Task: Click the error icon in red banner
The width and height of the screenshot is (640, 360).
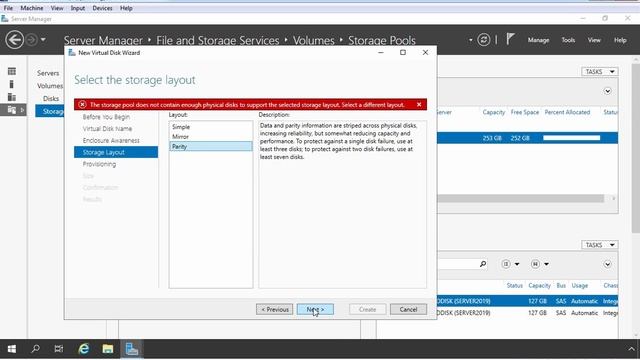Action: click(x=82, y=104)
